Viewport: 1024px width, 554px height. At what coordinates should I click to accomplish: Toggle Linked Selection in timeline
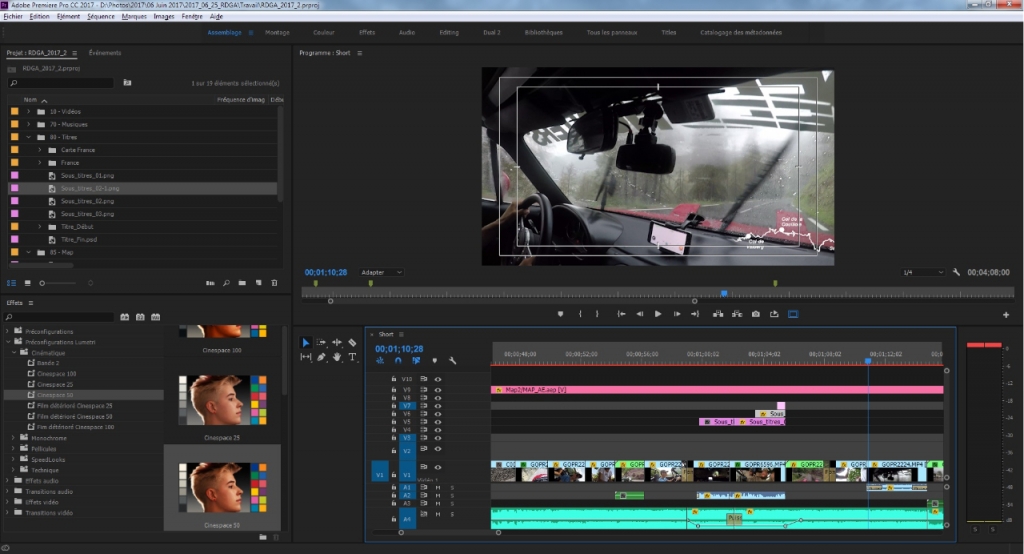click(x=416, y=361)
